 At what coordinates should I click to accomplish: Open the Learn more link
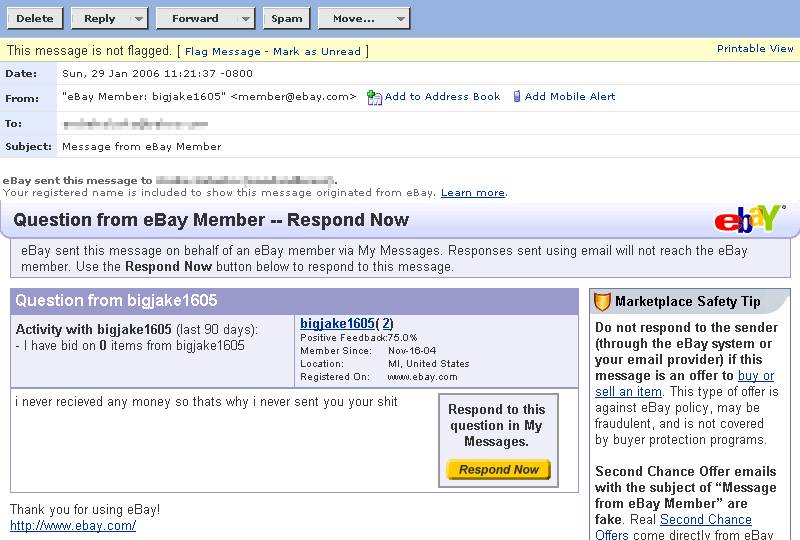(x=473, y=193)
